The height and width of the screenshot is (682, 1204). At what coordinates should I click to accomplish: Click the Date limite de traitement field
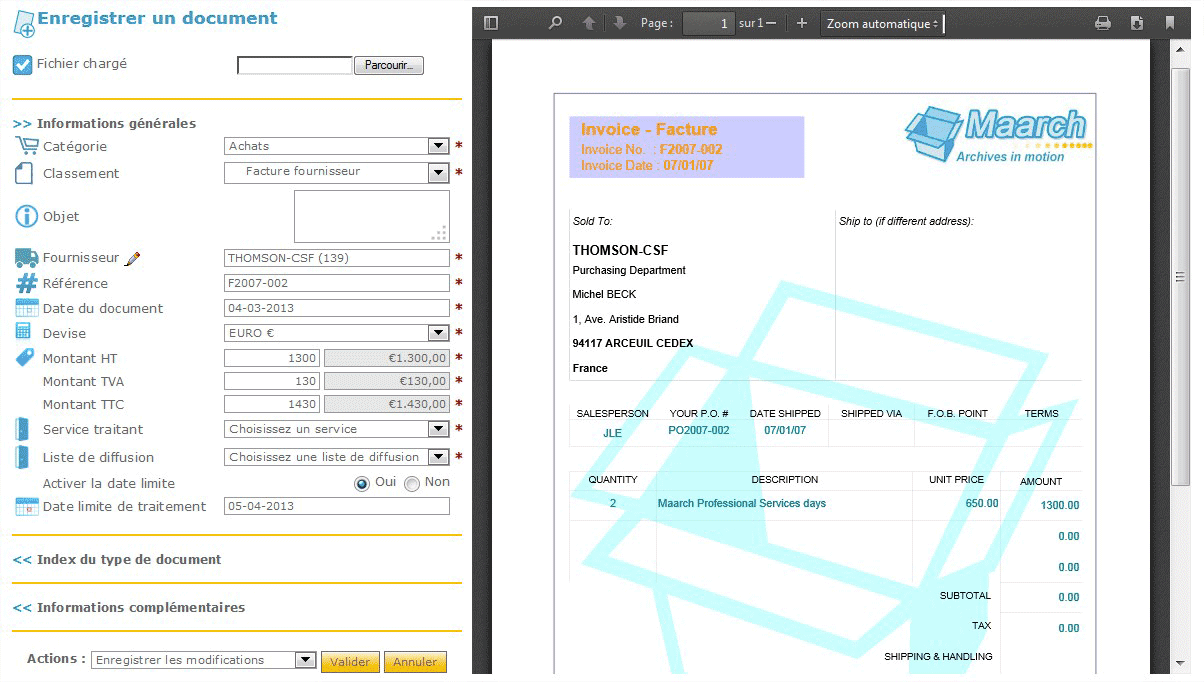tap(337, 506)
